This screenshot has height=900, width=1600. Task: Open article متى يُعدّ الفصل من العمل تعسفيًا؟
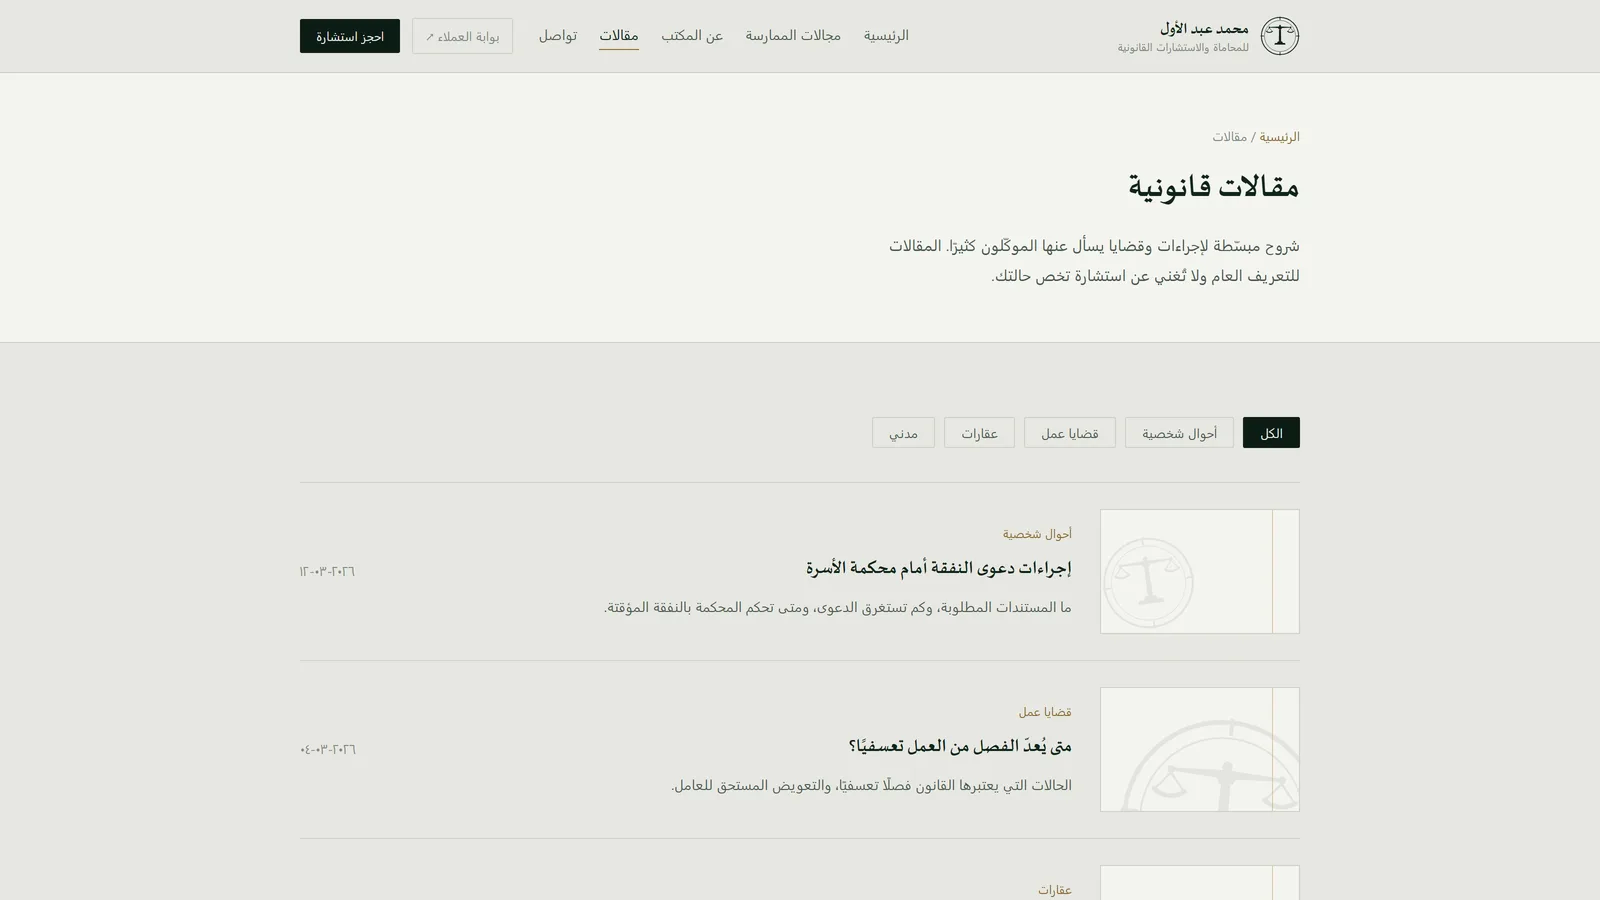(960, 746)
